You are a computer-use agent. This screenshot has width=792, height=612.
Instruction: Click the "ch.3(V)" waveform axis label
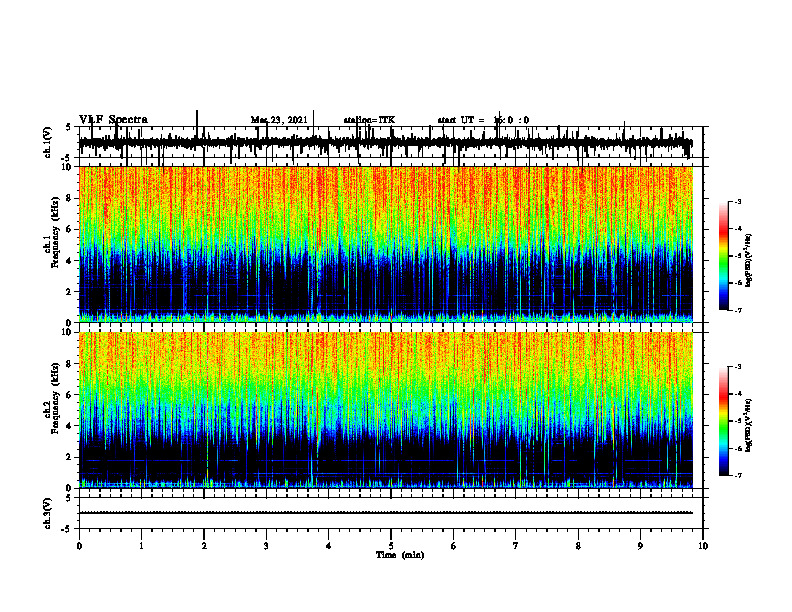tap(48, 513)
